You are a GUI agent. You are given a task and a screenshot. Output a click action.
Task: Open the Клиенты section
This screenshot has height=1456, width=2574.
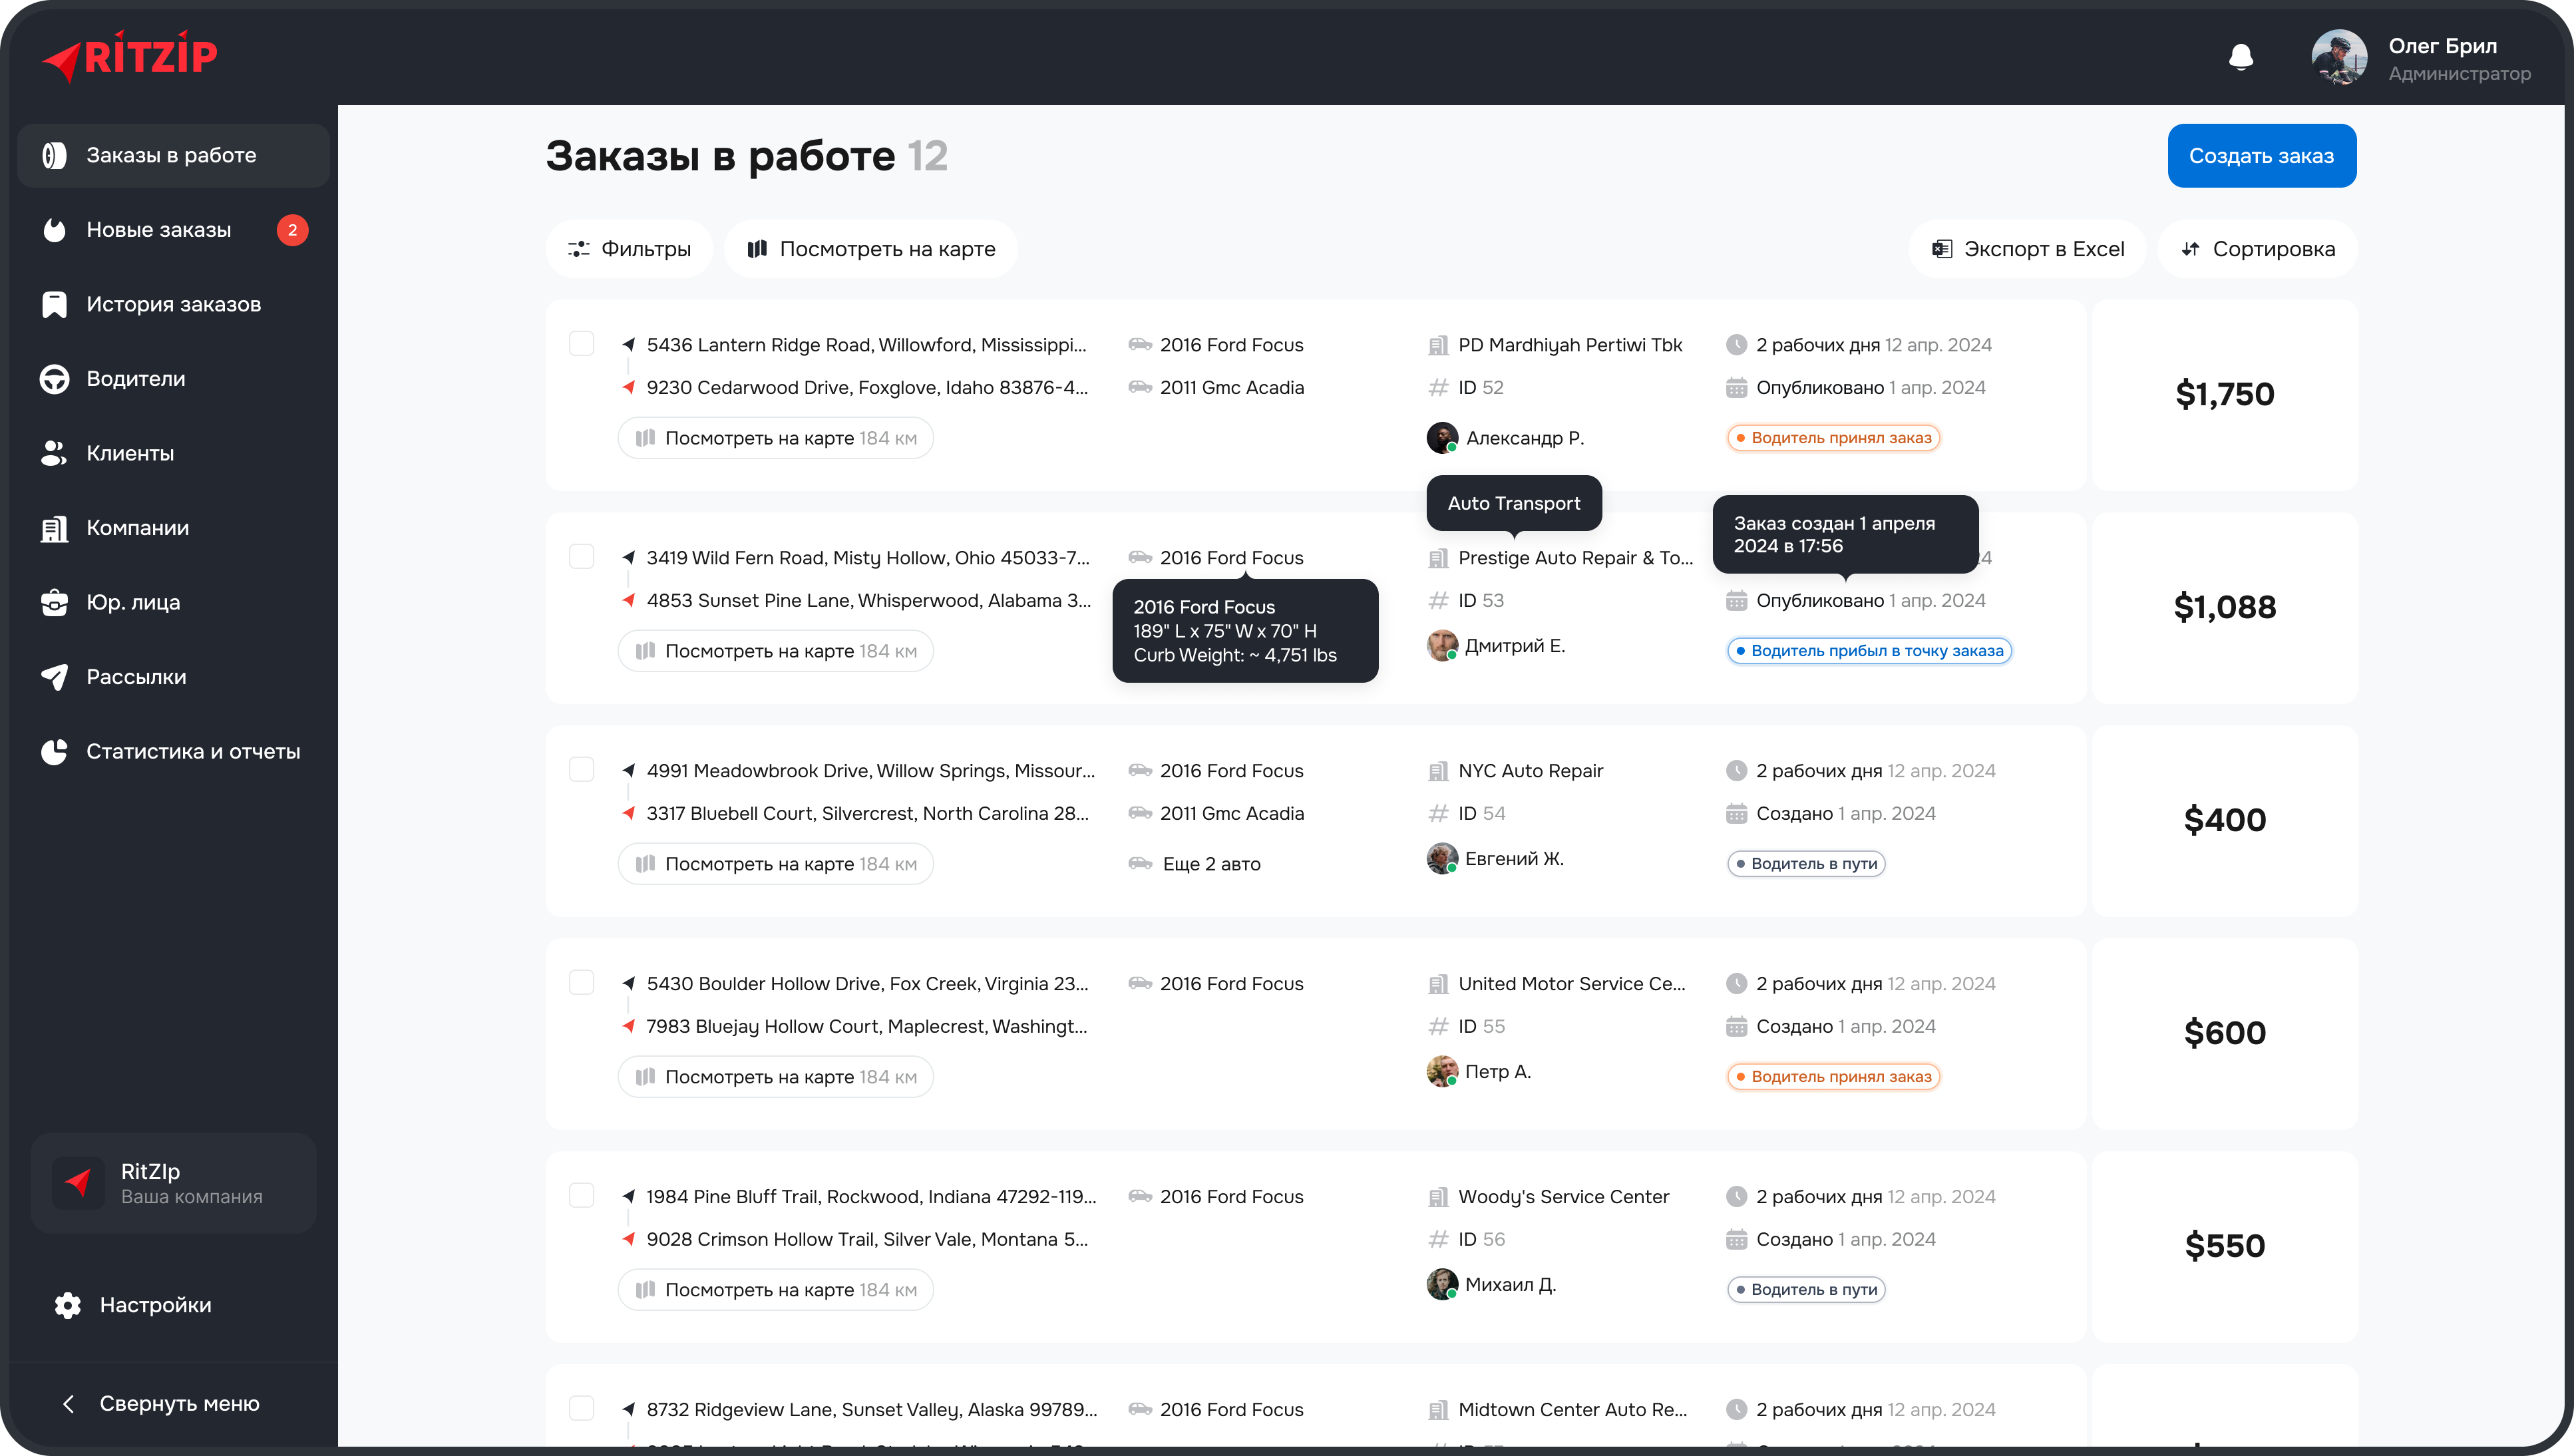(173, 453)
